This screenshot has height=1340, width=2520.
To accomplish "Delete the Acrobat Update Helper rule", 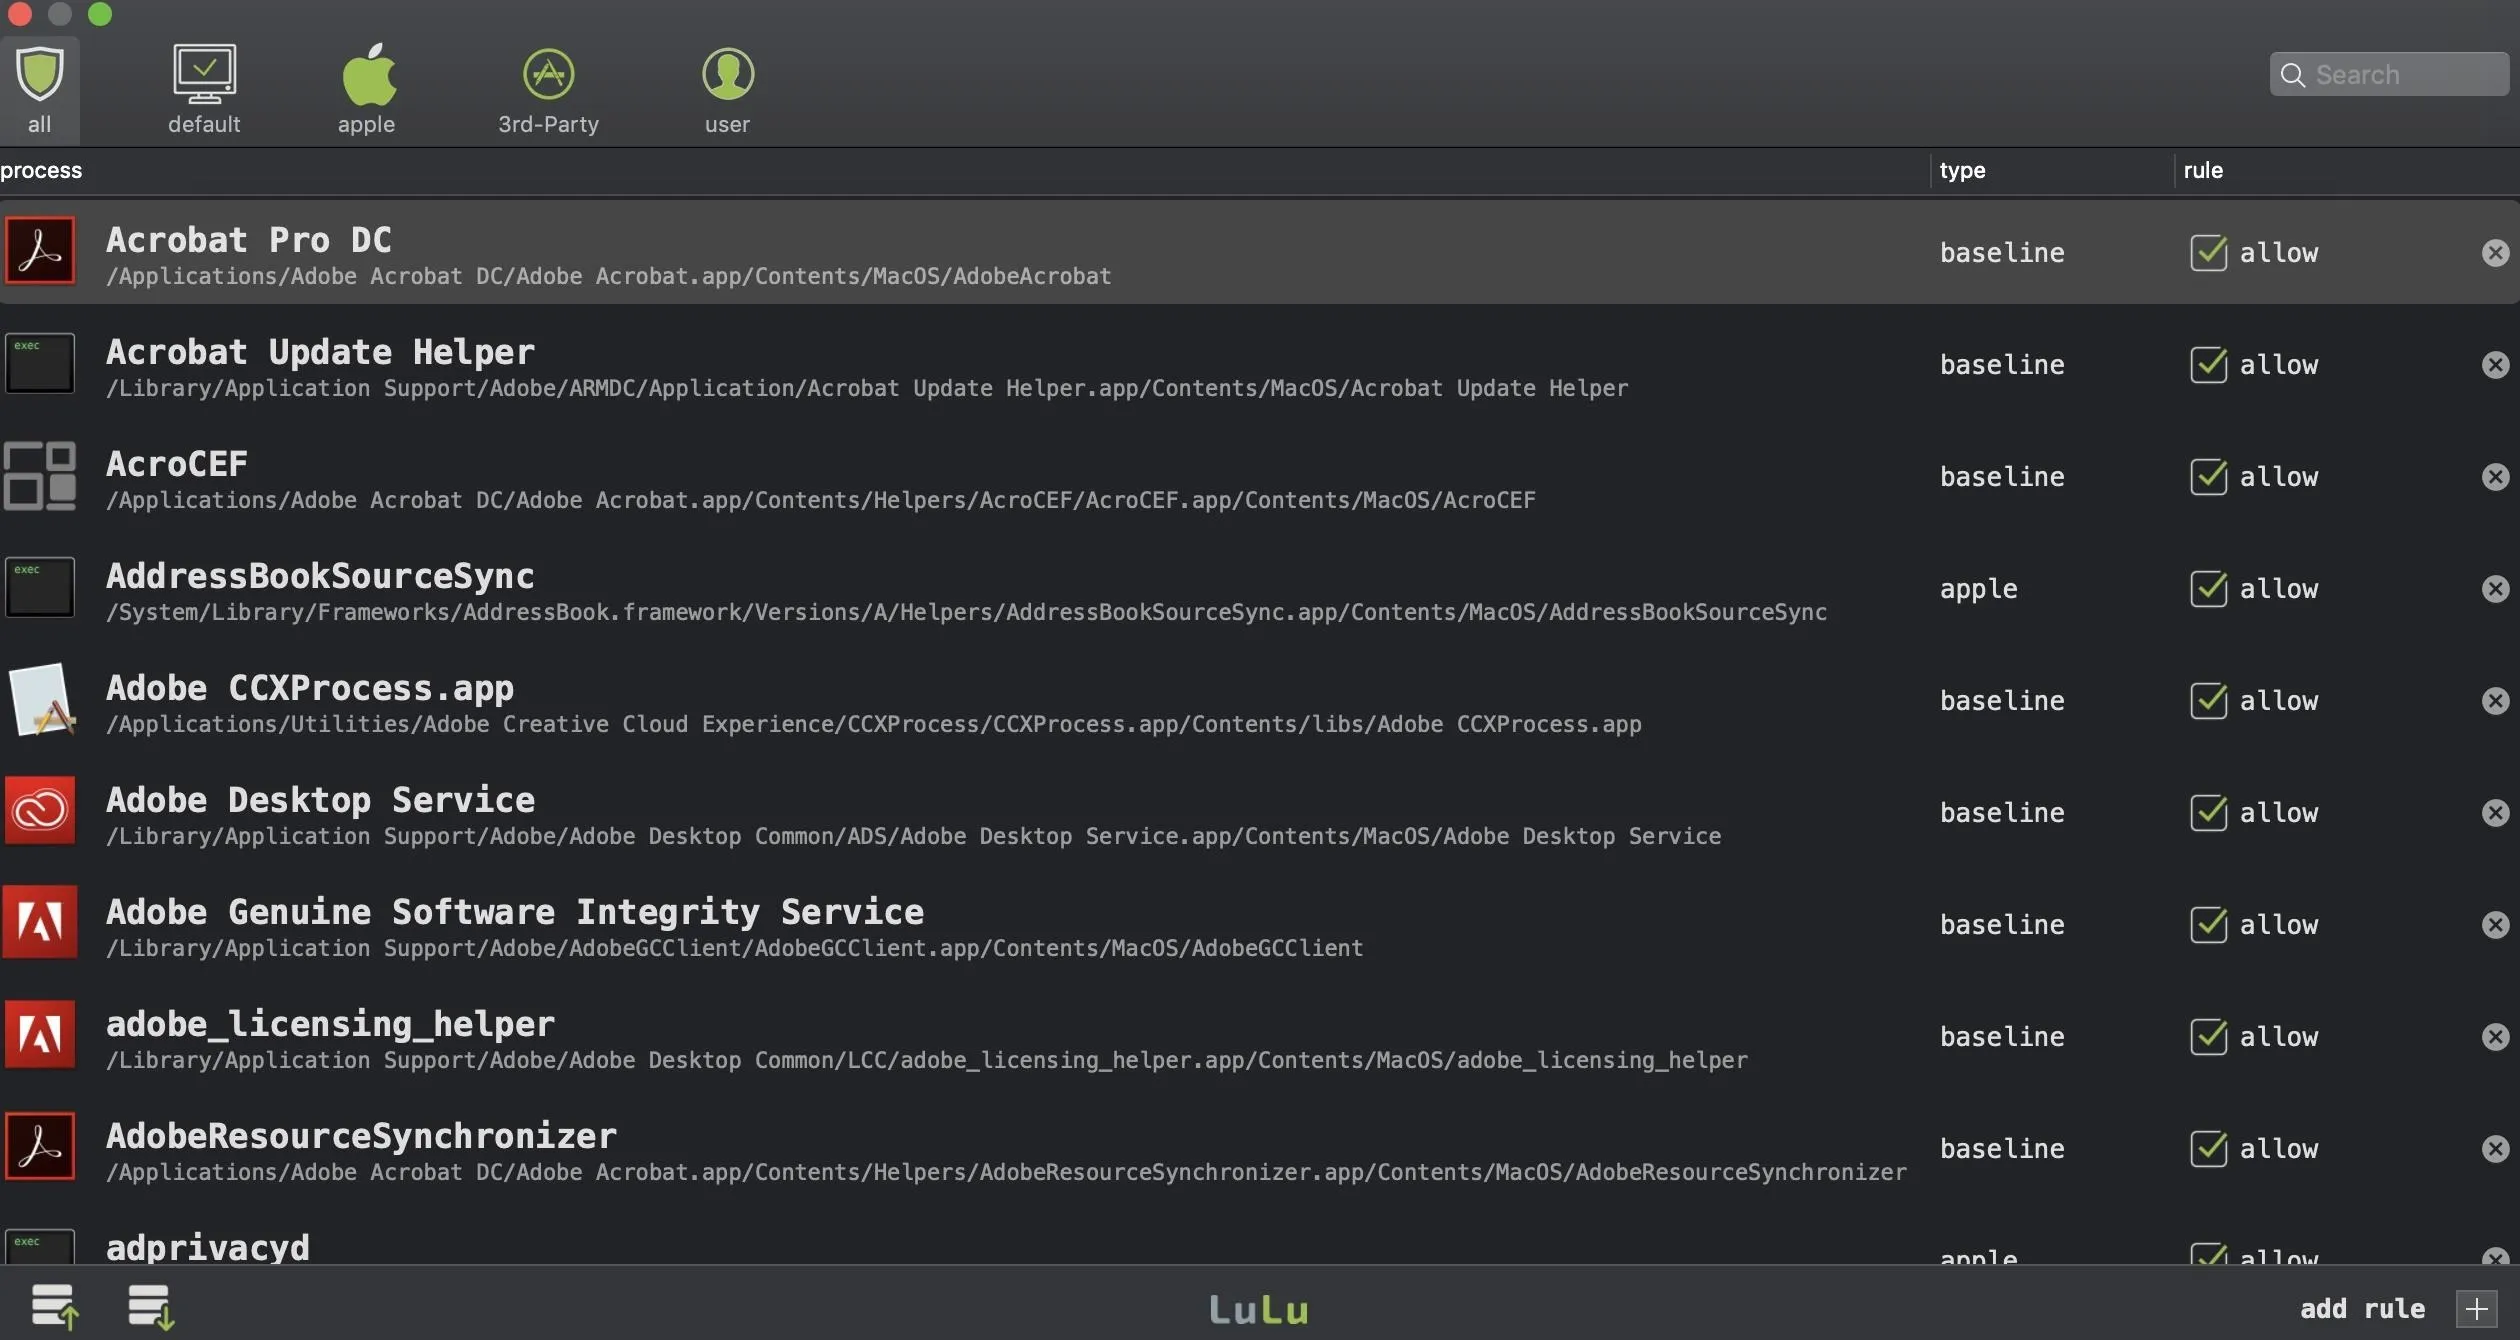I will click(2495, 365).
